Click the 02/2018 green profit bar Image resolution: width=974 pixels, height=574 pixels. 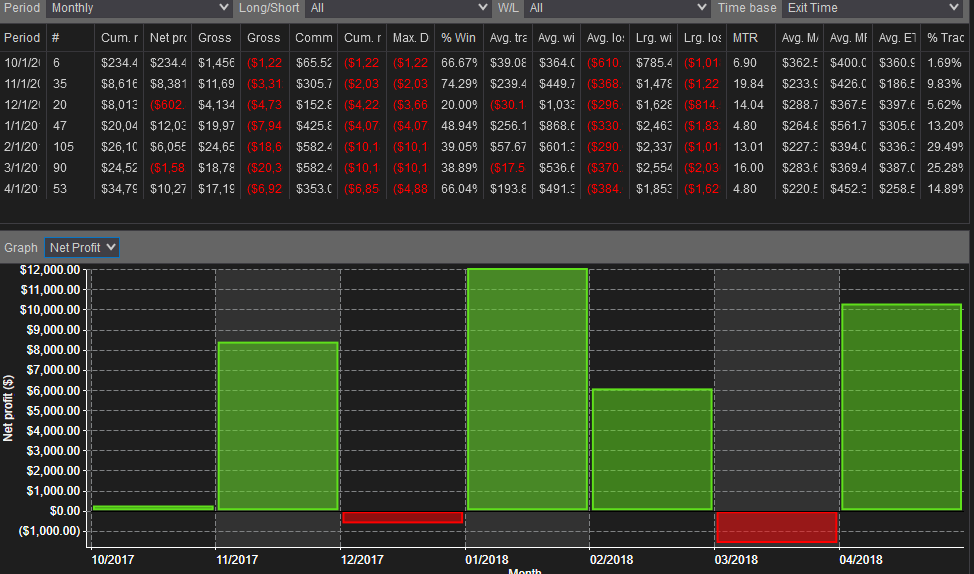[652, 450]
